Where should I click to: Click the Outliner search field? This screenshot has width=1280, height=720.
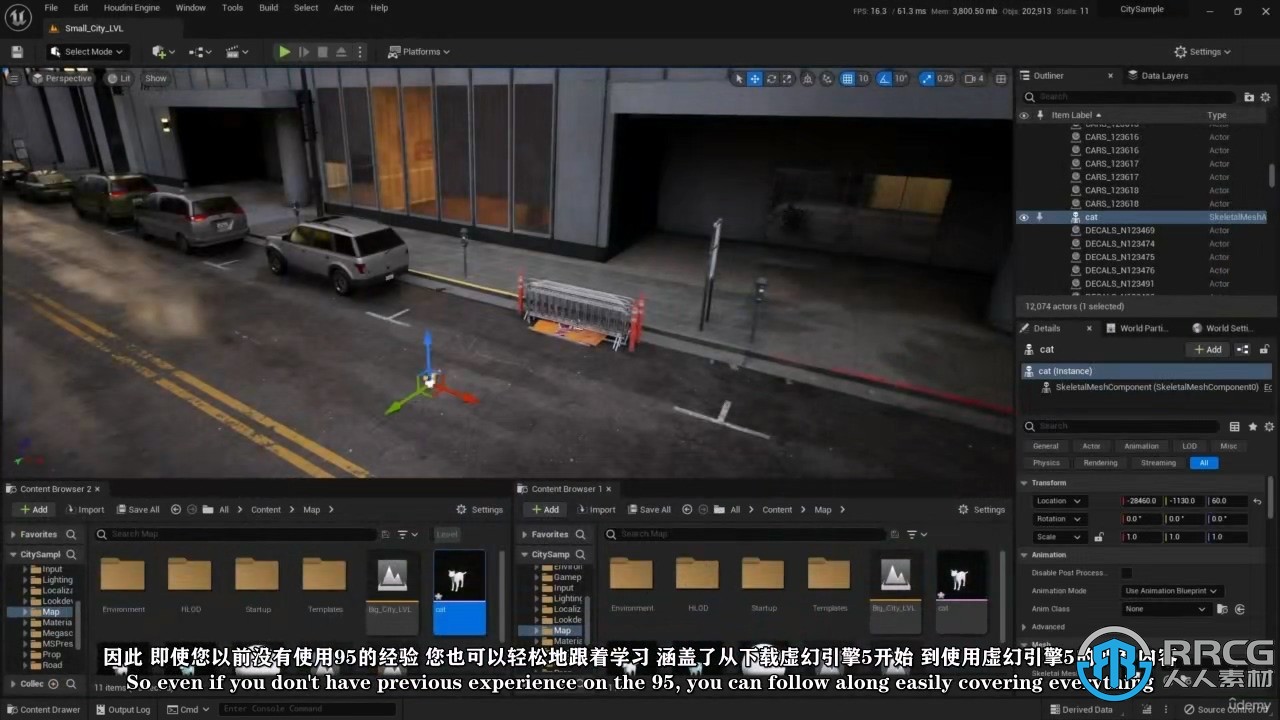1130,97
